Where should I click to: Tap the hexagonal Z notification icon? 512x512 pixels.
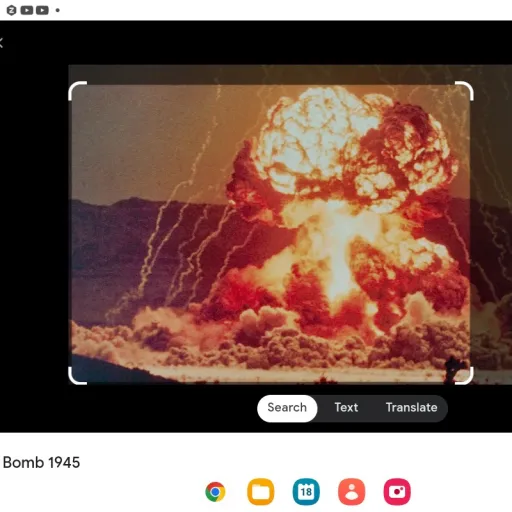pyautogui.click(x=11, y=10)
